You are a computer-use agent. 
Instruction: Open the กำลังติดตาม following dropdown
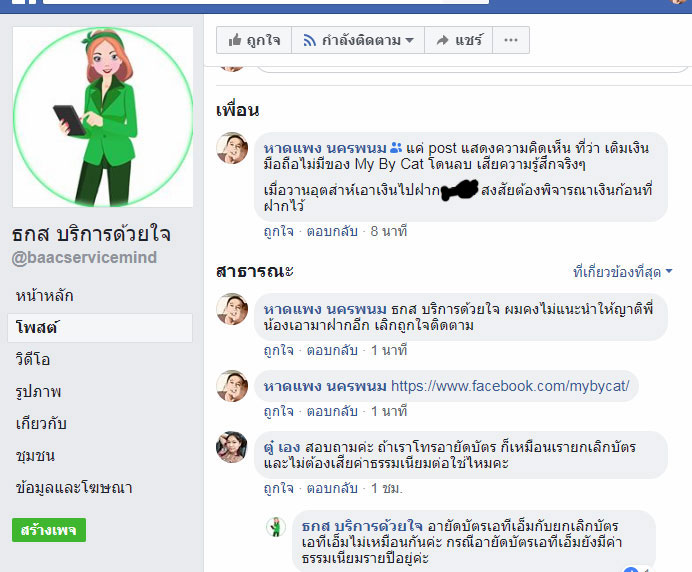(358, 40)
